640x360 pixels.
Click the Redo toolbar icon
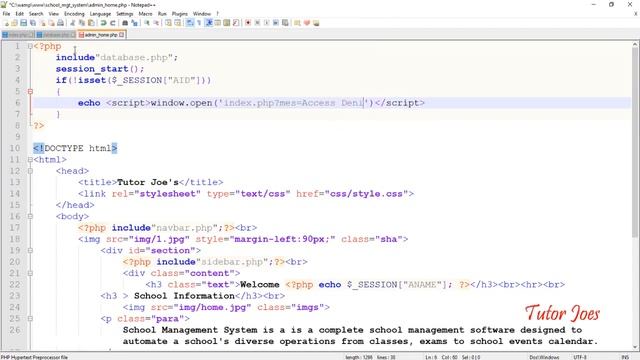click(x=113, y=23)
